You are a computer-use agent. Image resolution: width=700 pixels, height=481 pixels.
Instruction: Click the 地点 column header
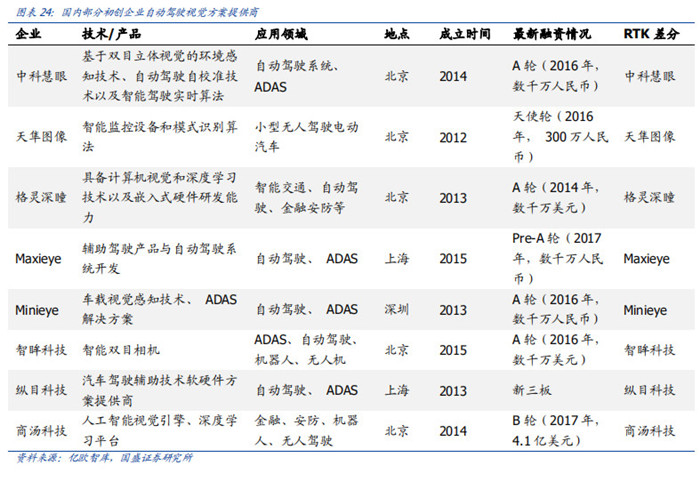[x=397, y=34]
